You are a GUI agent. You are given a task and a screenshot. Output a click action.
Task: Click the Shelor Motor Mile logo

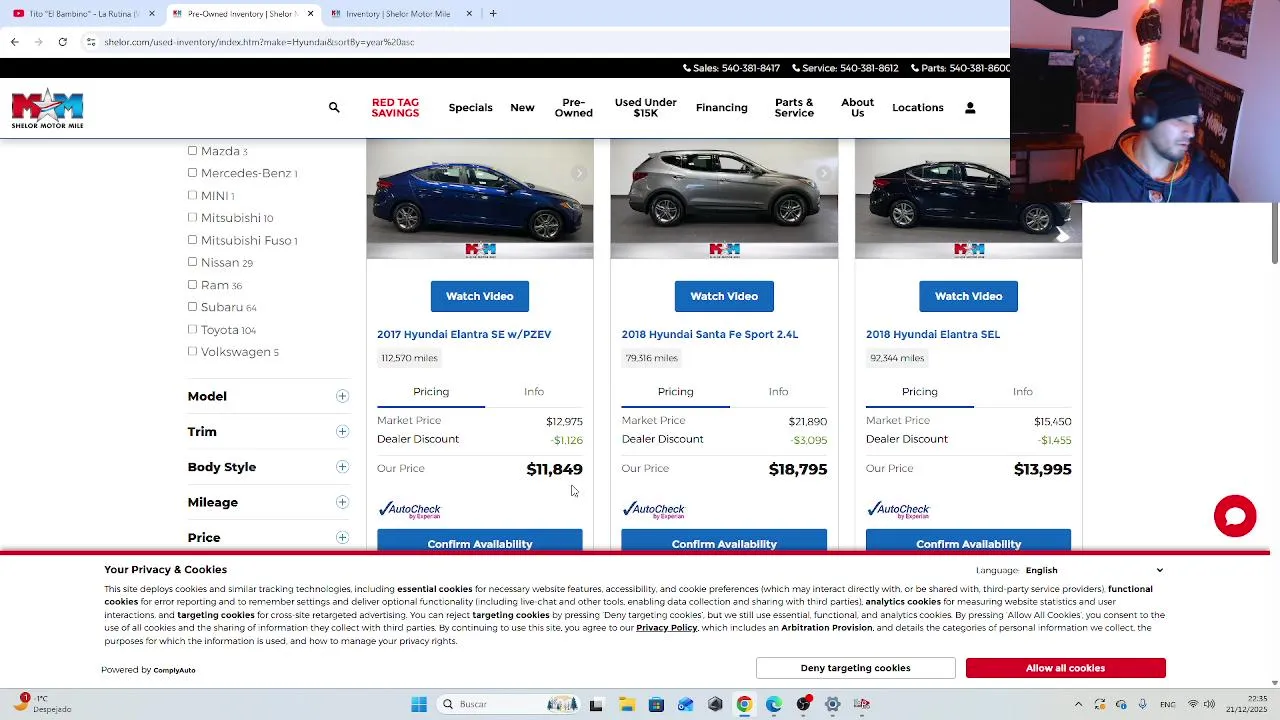pos(47,108)
